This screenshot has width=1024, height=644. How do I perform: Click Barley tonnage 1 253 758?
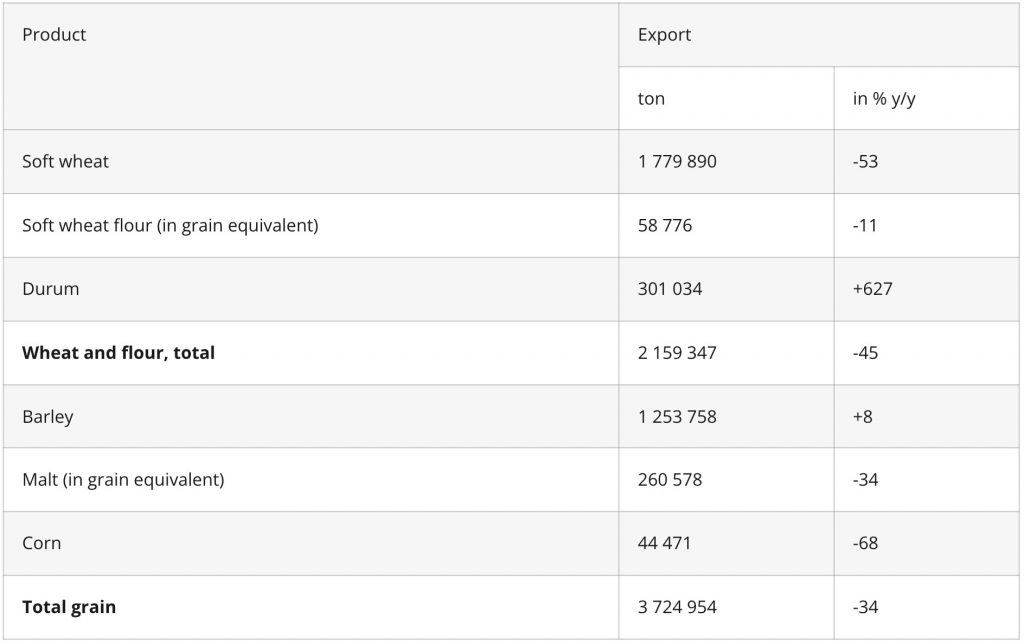[x=677, y=416]
